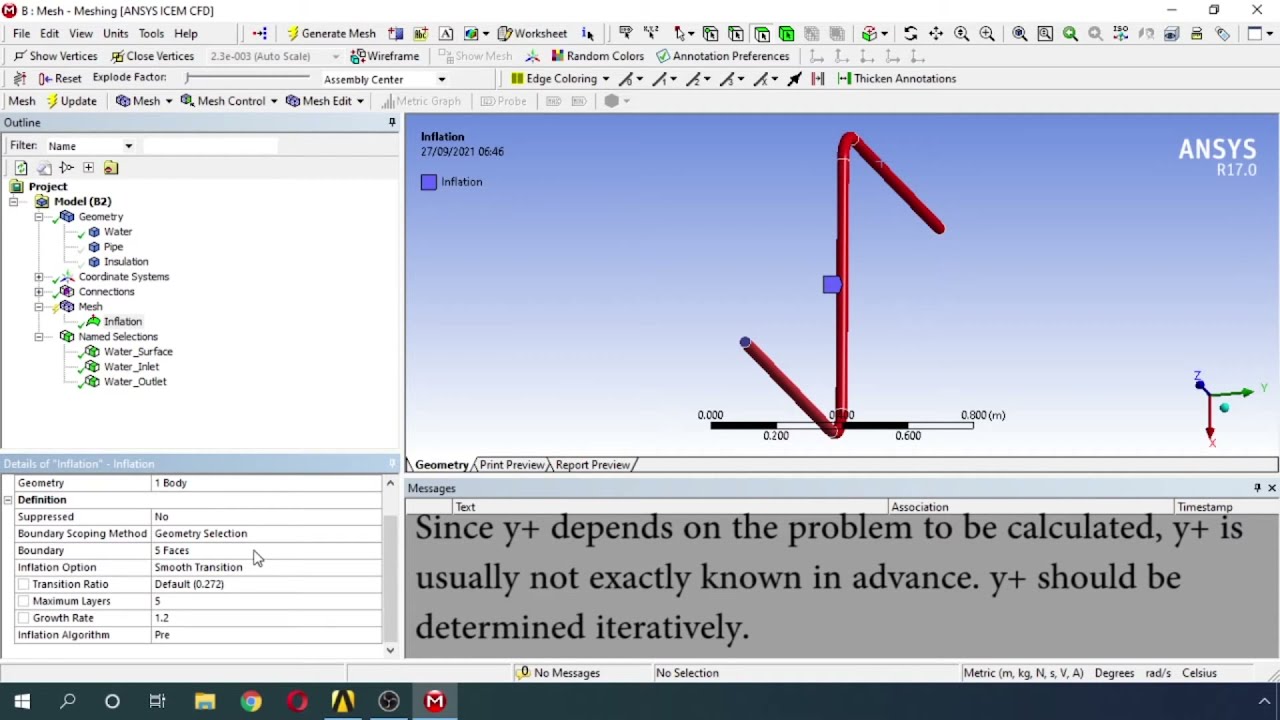The height and width of the screenshot is (720, 1280).
Task: Switch to Print Preview tab
Action: [512, 465]
